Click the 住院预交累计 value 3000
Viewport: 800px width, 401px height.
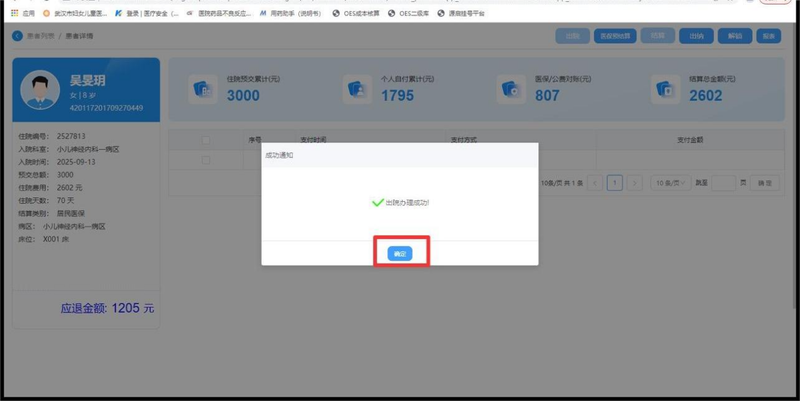[243, 95]
